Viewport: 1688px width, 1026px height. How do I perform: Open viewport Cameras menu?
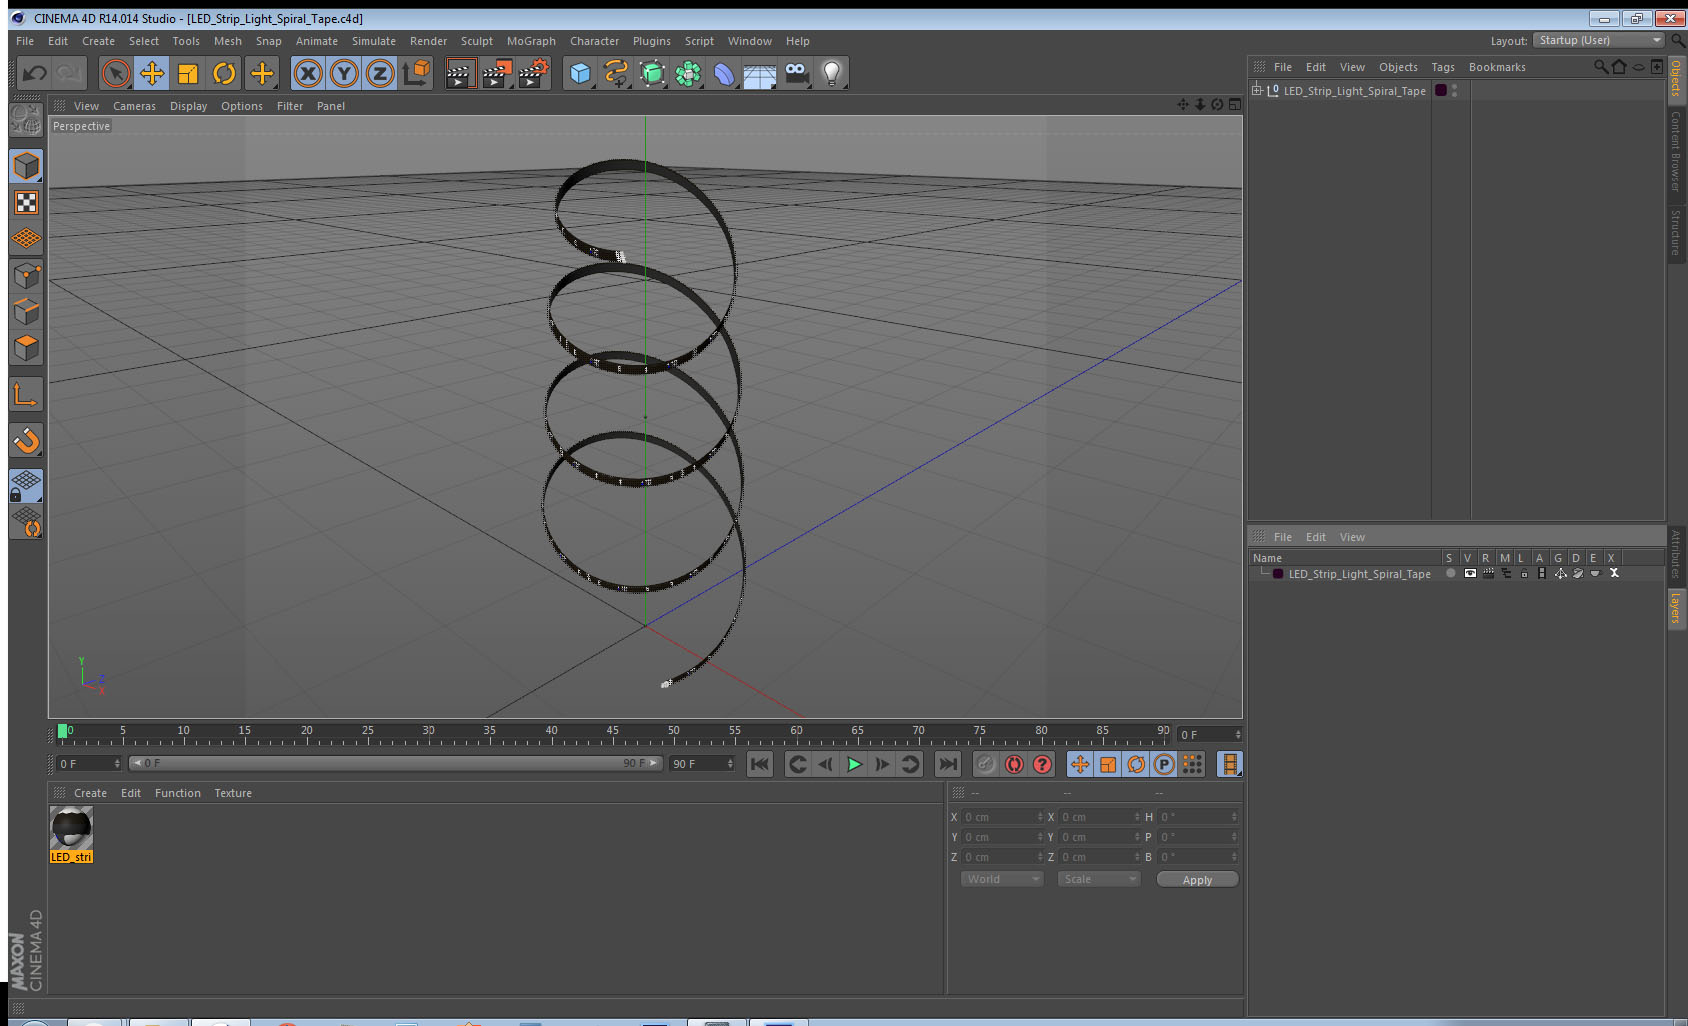click(134, 106)
